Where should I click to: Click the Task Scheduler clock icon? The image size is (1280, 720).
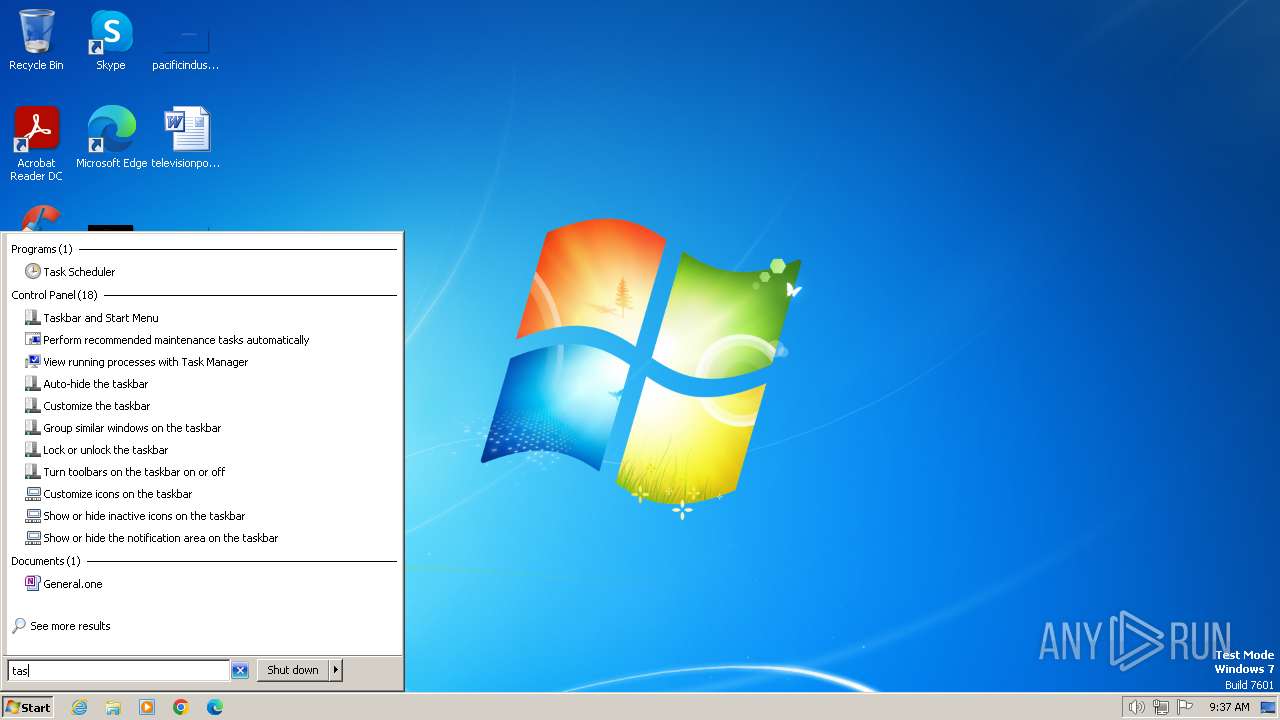click(x=33, y=272)
